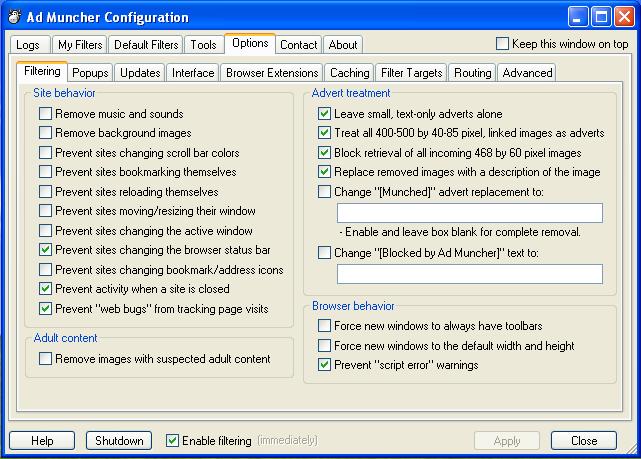This screenshot has width=641, height=459.
Task: Switch to the Tools tab
Action: 204,45
